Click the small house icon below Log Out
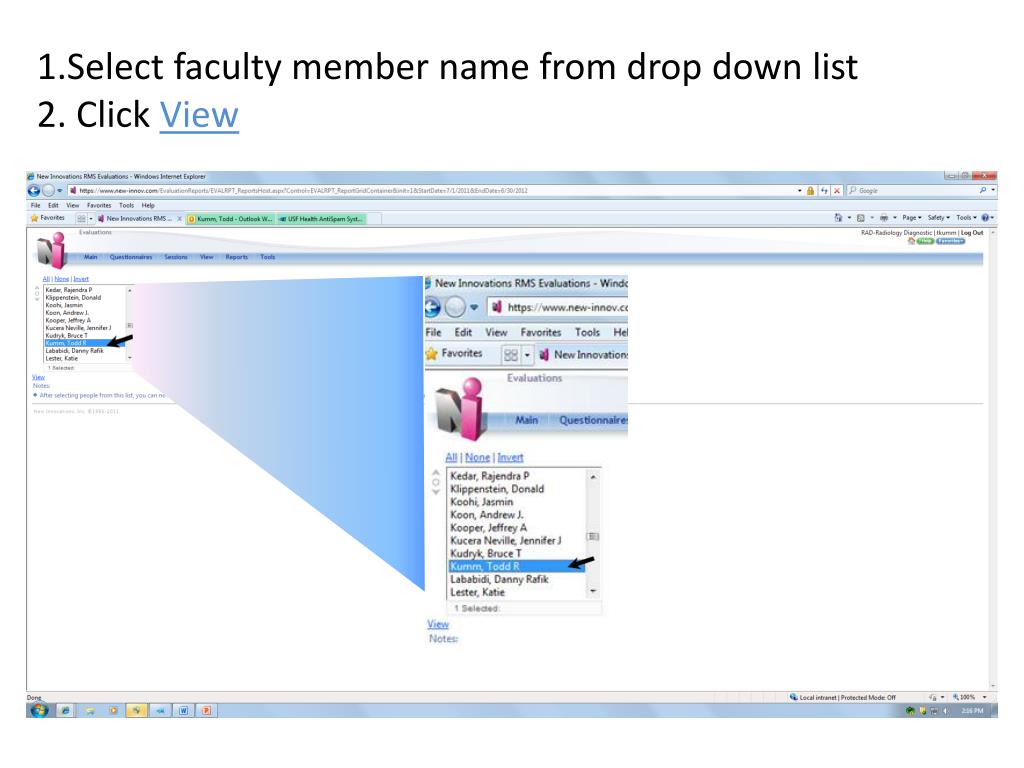Viewport: 1024px width, 768px height. (x=911, y=241)
